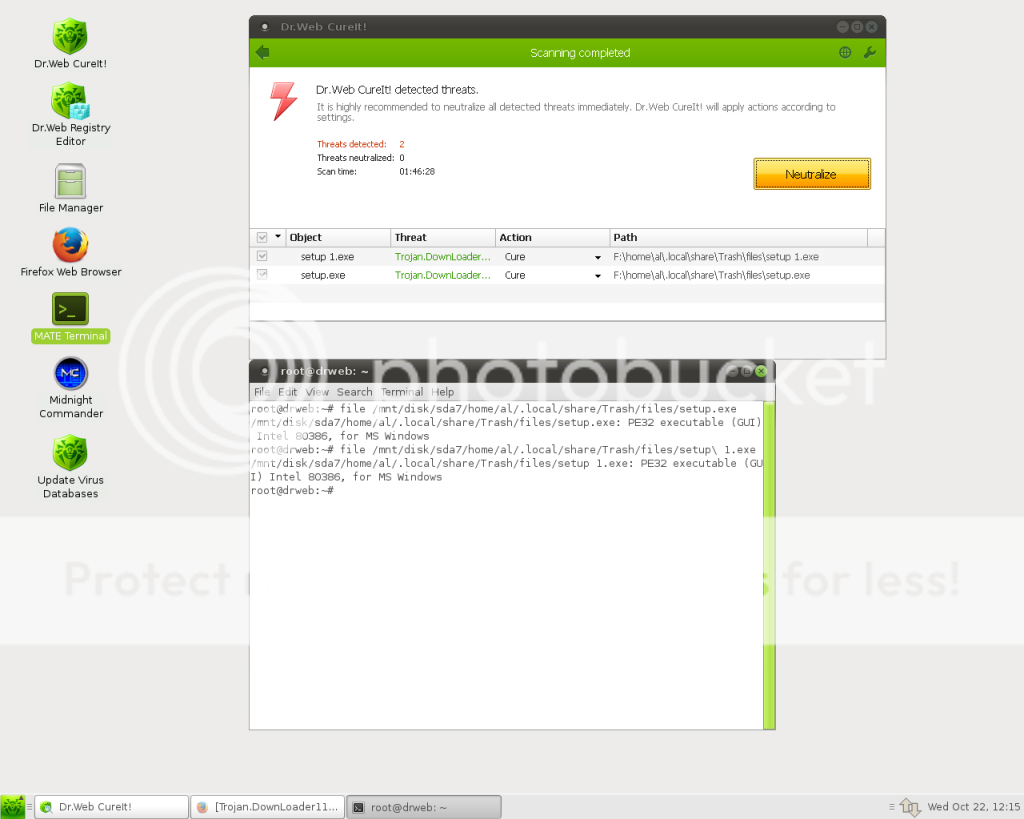The image size is (1024, 819).
Task: Click Trojan.DownLoader threat link for setup 1.exe
Action: click(x=442, y=257)
